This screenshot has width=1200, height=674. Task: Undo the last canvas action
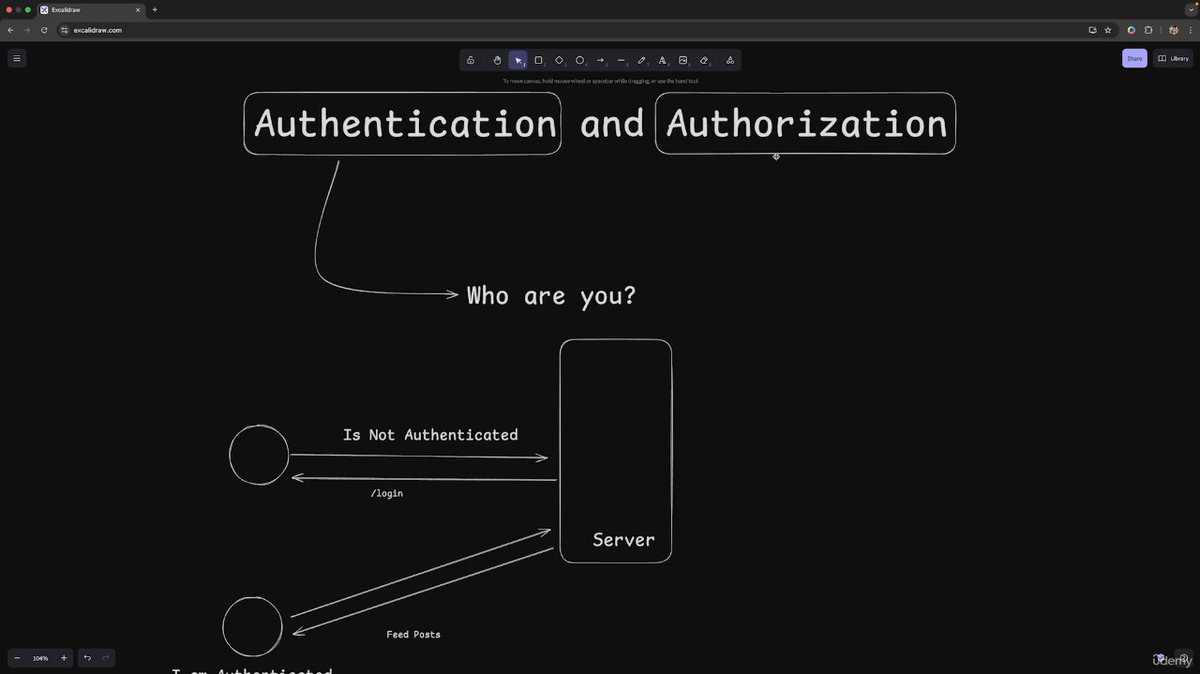pos(87,658)
